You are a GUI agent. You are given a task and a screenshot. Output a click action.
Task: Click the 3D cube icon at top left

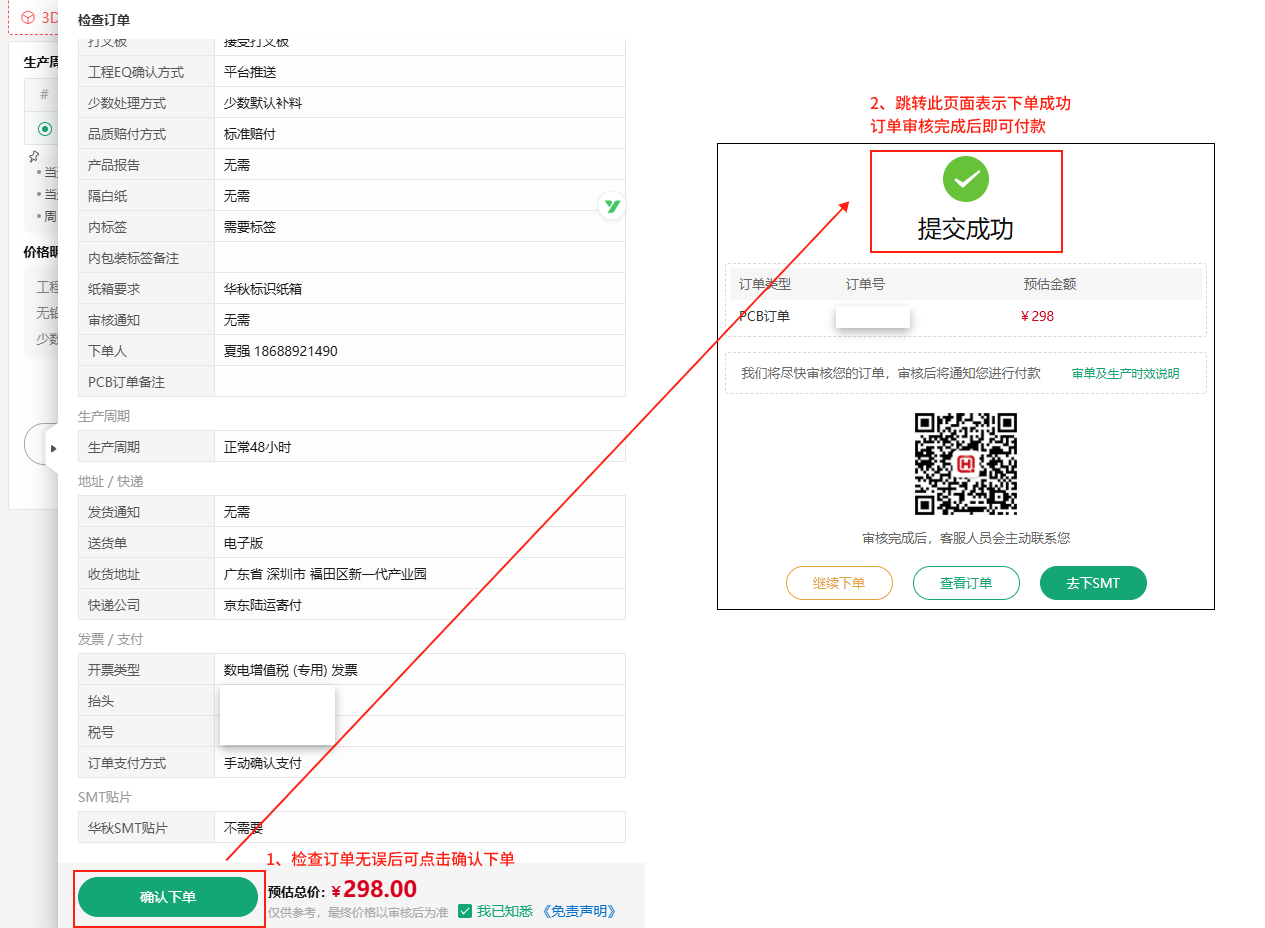pyautogui.click(x=28, y=17)
